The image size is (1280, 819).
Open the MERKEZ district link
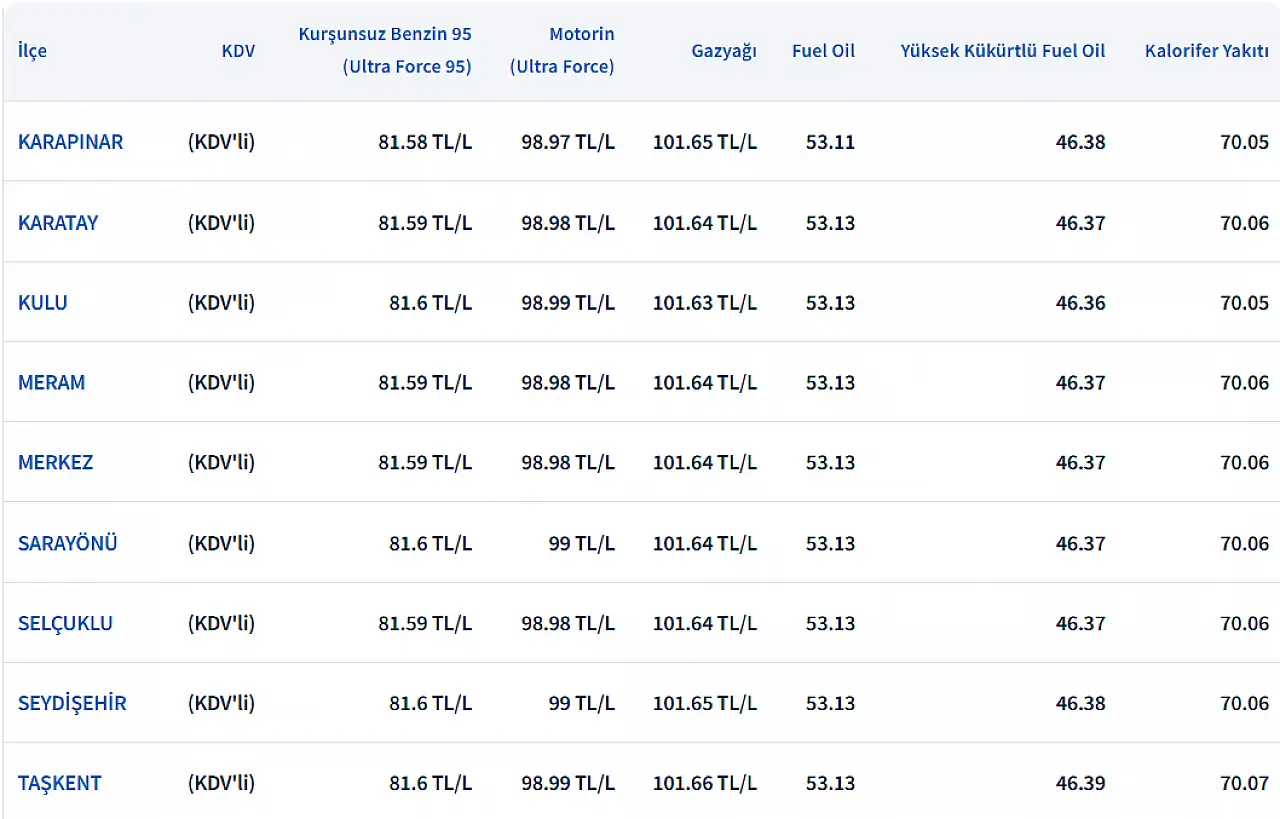click(x=55, y=463)
